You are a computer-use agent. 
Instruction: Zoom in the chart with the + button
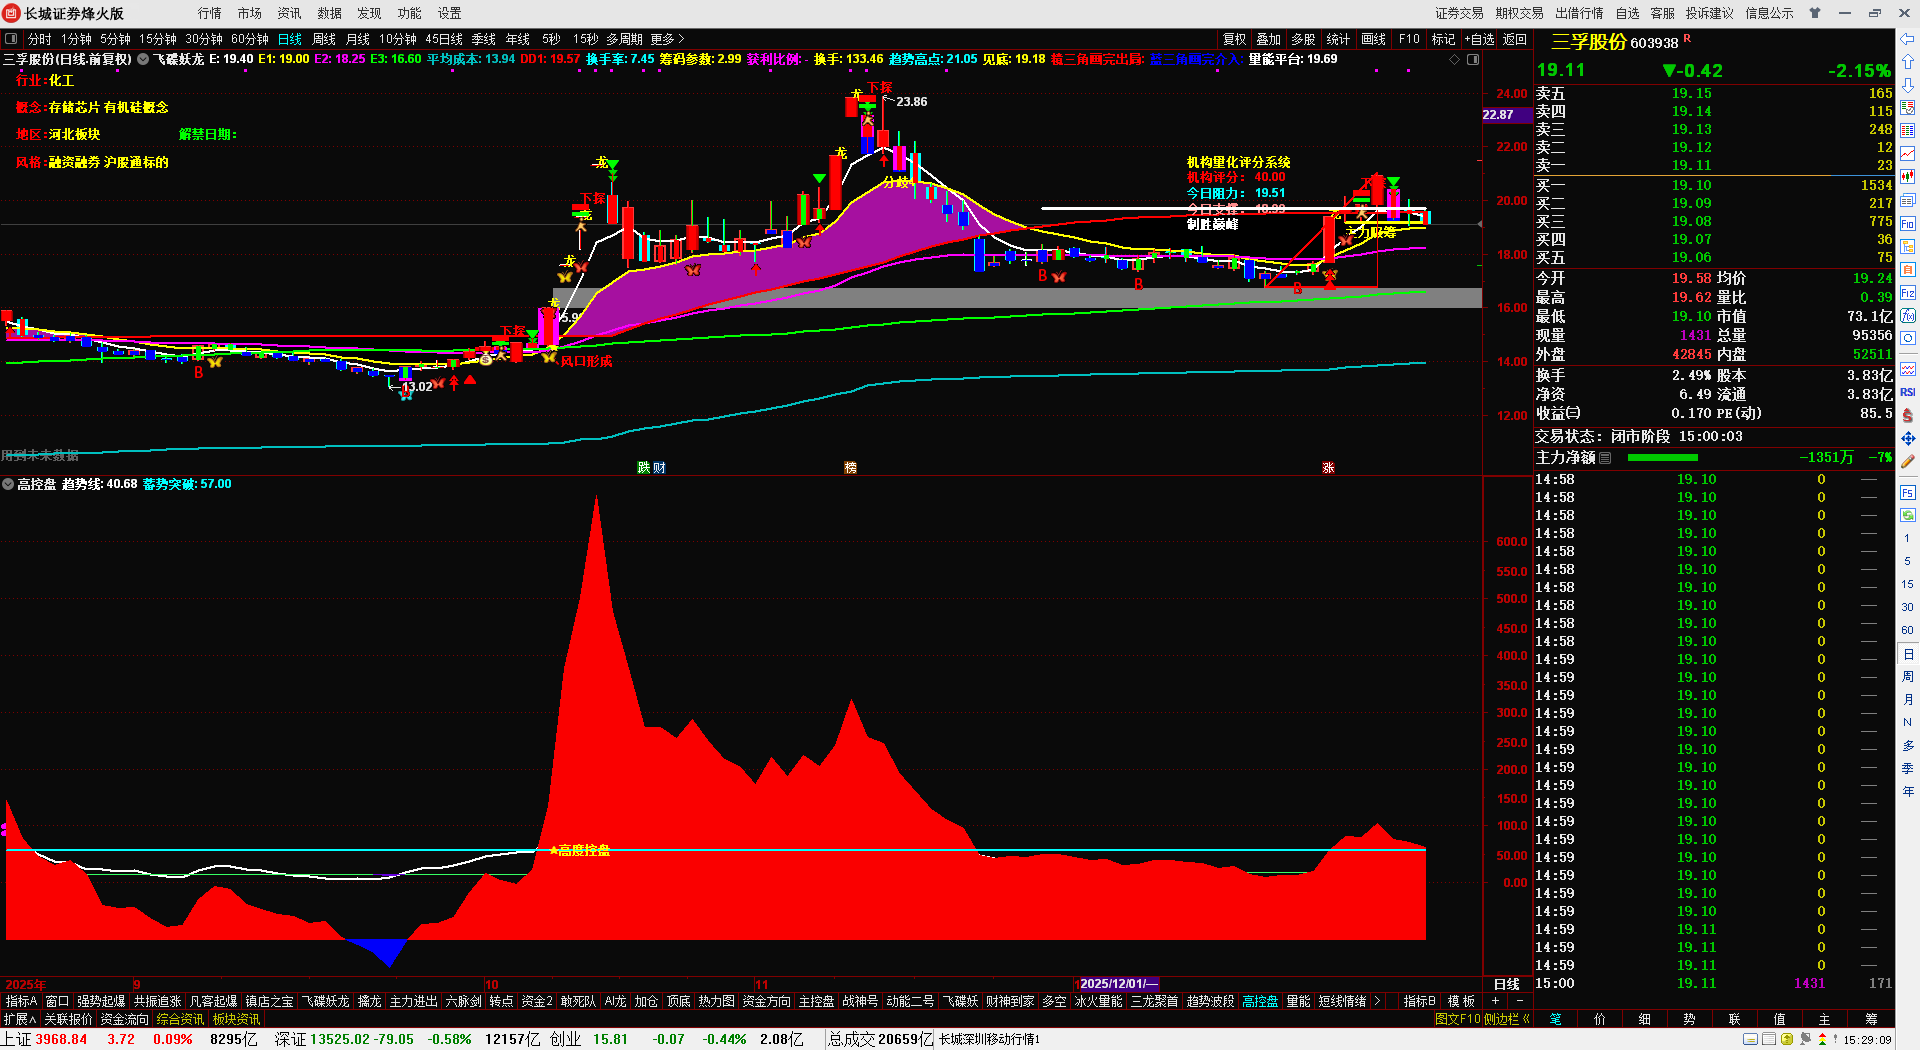[x=1496, y=1001]
